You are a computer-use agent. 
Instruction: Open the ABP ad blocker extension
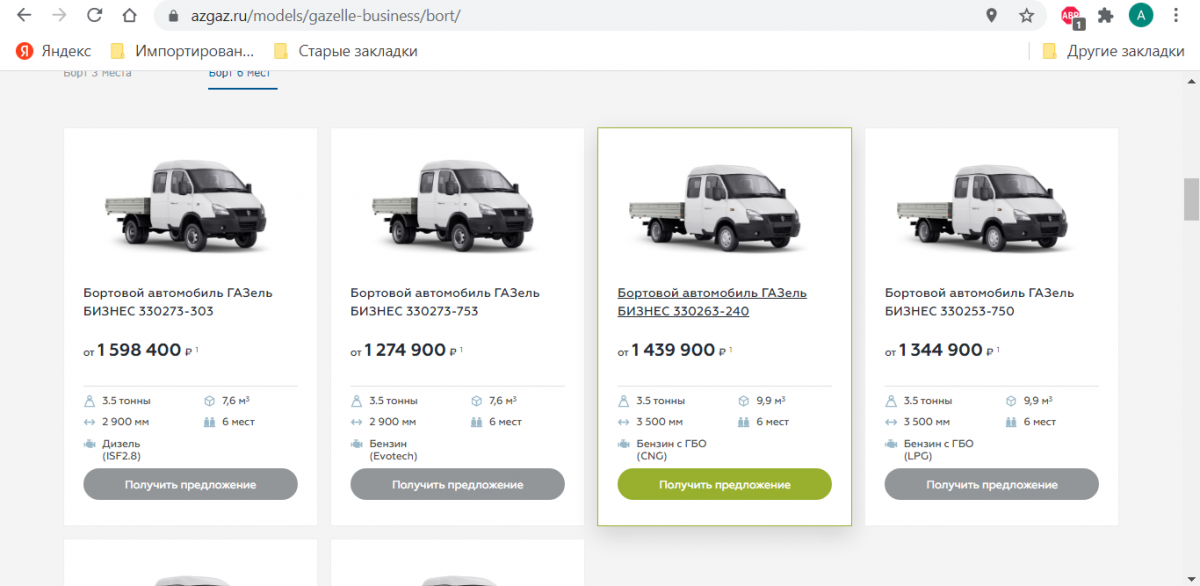1071,16
